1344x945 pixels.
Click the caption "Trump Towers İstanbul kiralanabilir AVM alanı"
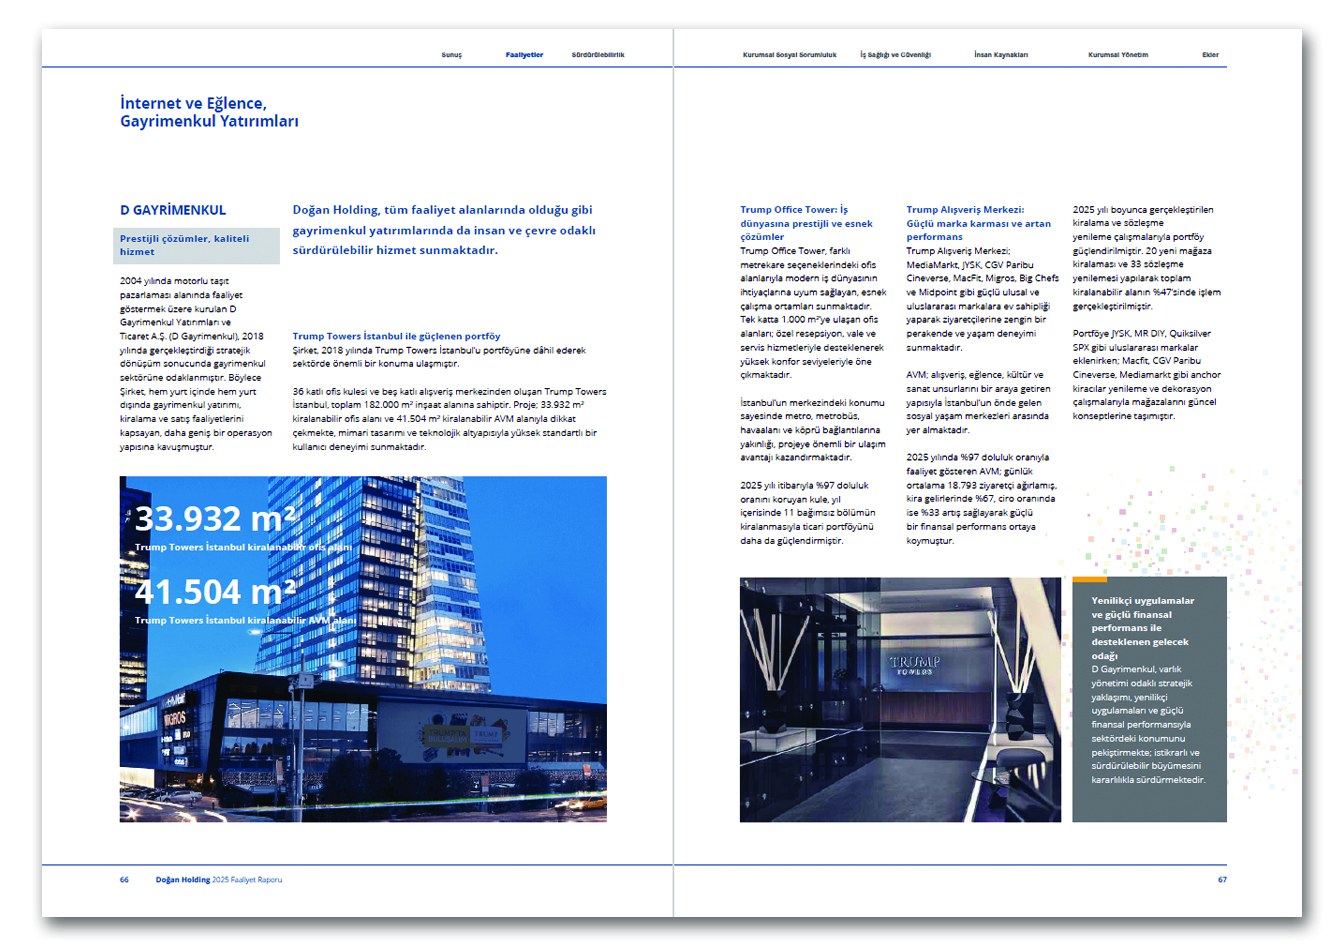[x=245, y=621]
